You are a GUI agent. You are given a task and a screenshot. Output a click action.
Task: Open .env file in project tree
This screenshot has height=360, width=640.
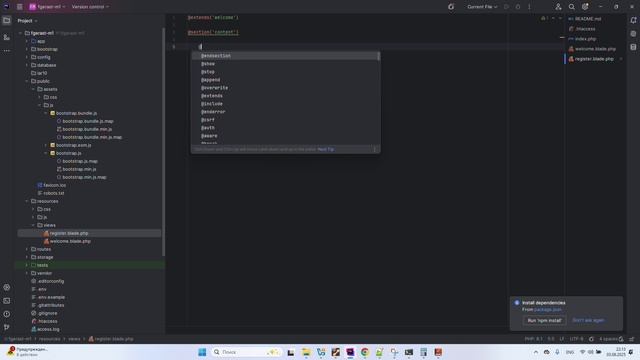[x=39, y=289]
